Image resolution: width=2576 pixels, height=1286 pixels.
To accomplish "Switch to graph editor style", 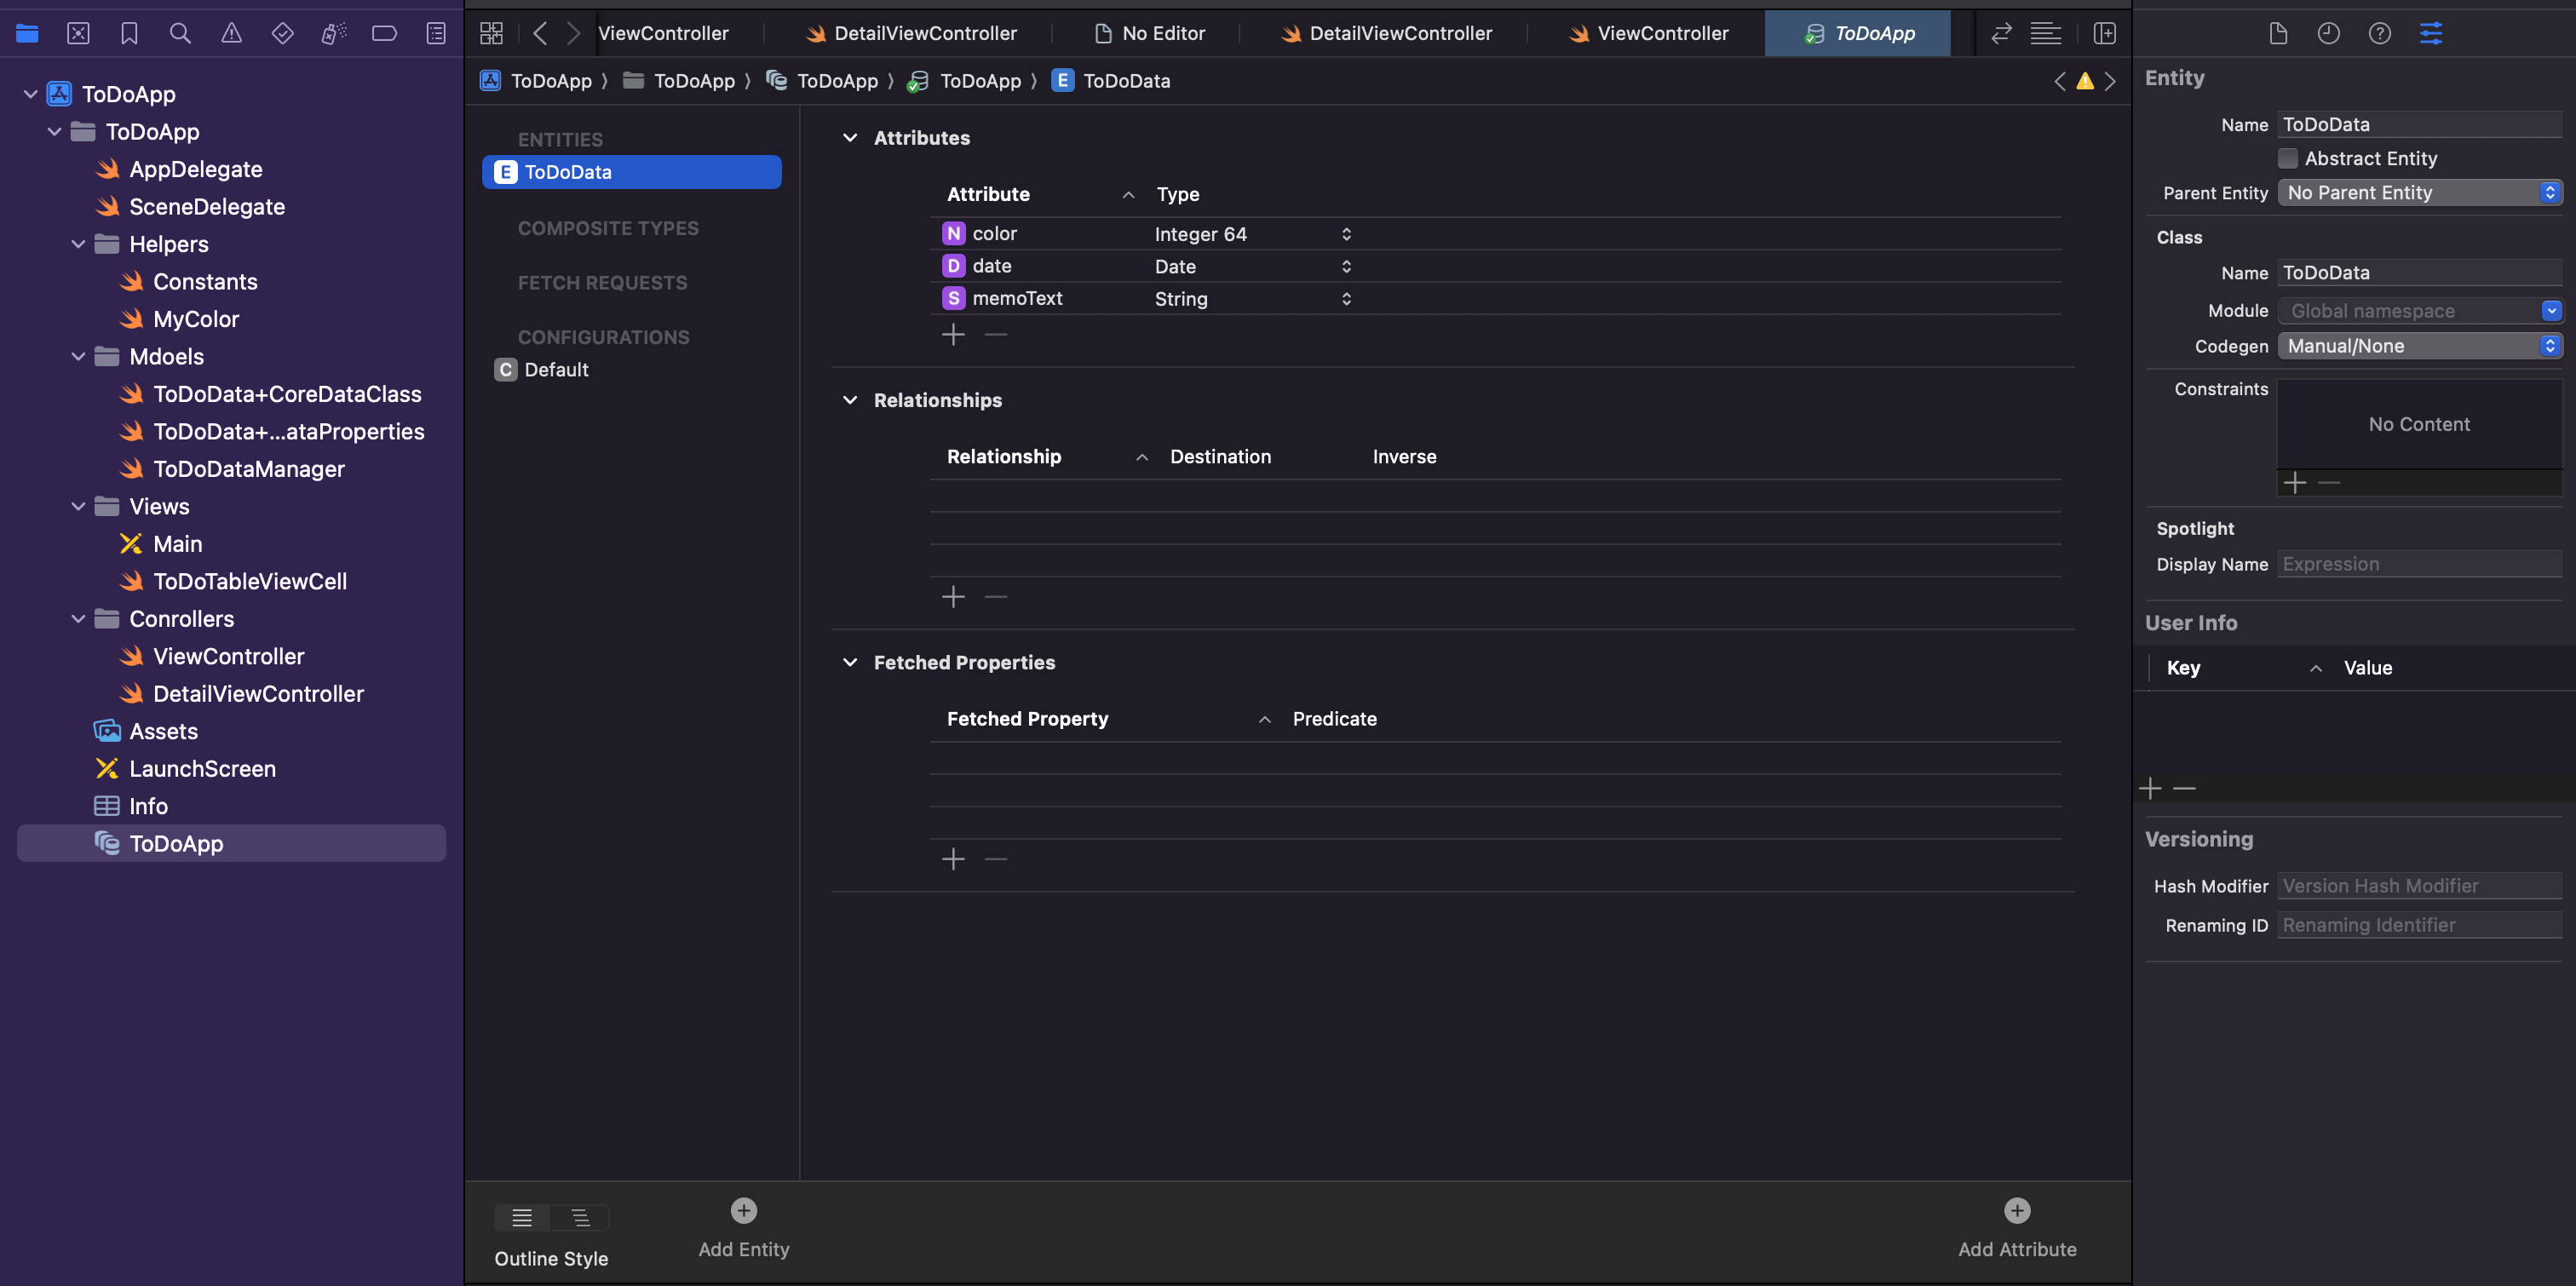I will coord(580,1217).
